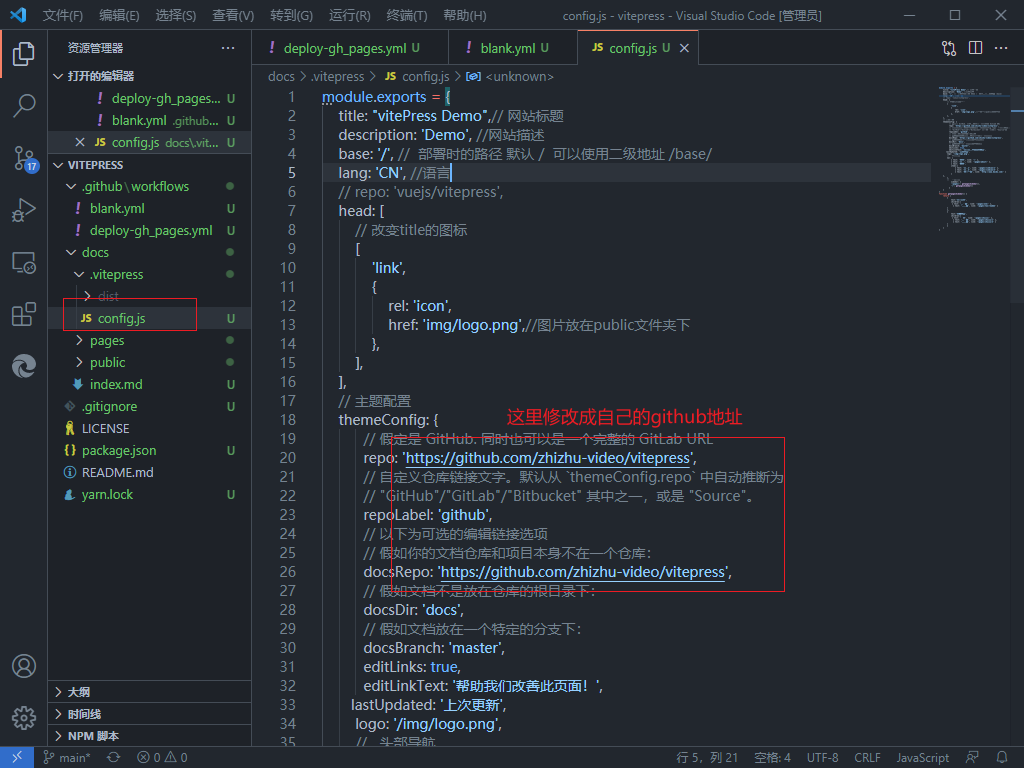Change file encoding UTF-8
1024x768 pixels.
[x=822, y=758]
